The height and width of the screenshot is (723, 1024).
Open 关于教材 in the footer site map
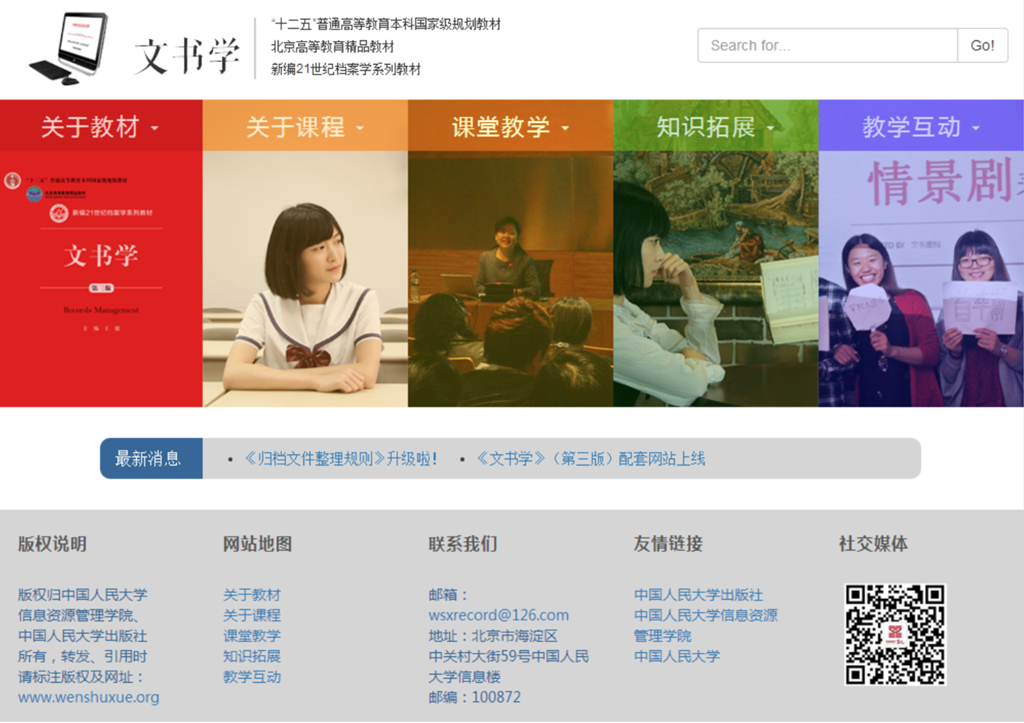point(252,595)
